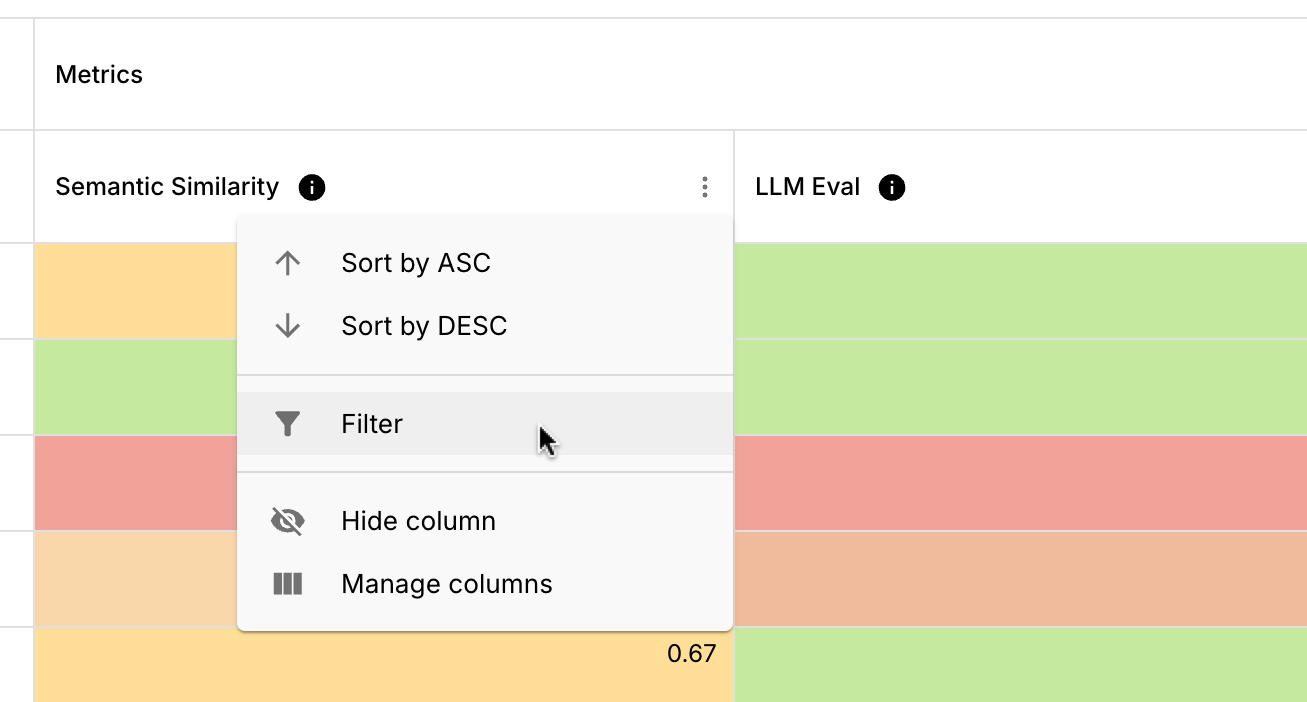The width and height of the screenshot is (1307, 702).
Task: Click the Manage columns bars icon
Action: (x=288, y=584)
